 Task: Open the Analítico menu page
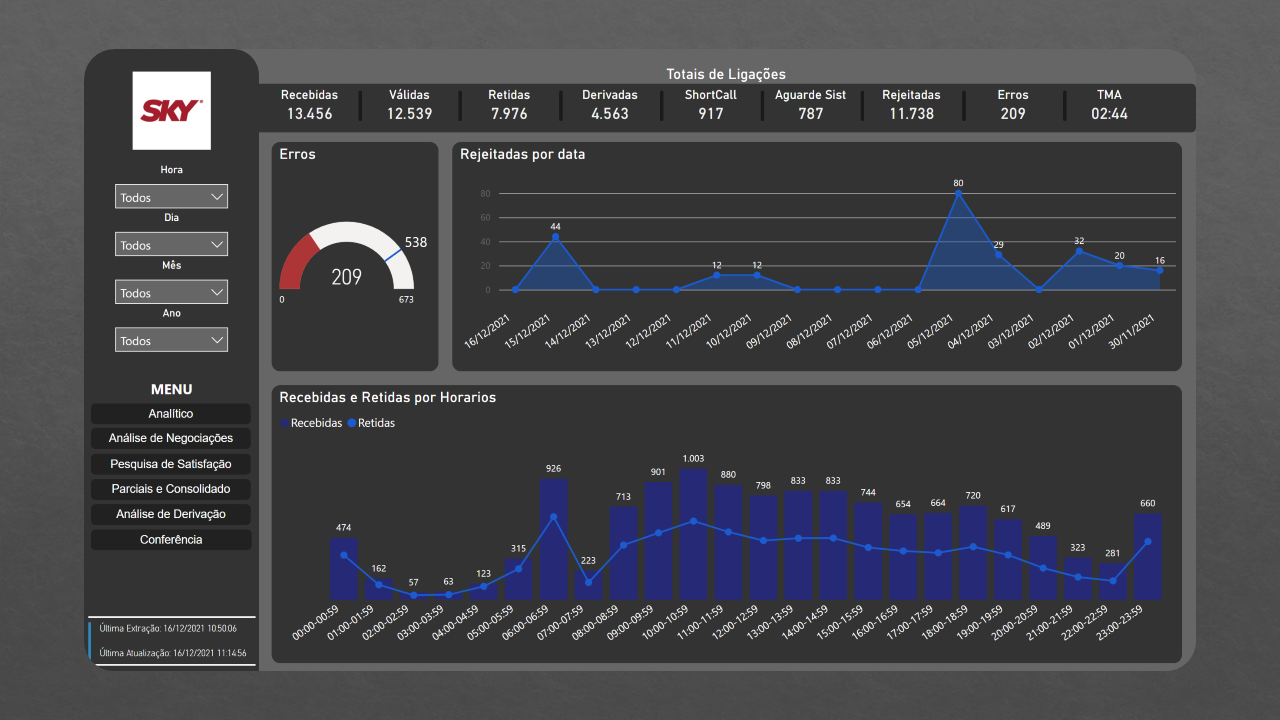pos(171,414)
